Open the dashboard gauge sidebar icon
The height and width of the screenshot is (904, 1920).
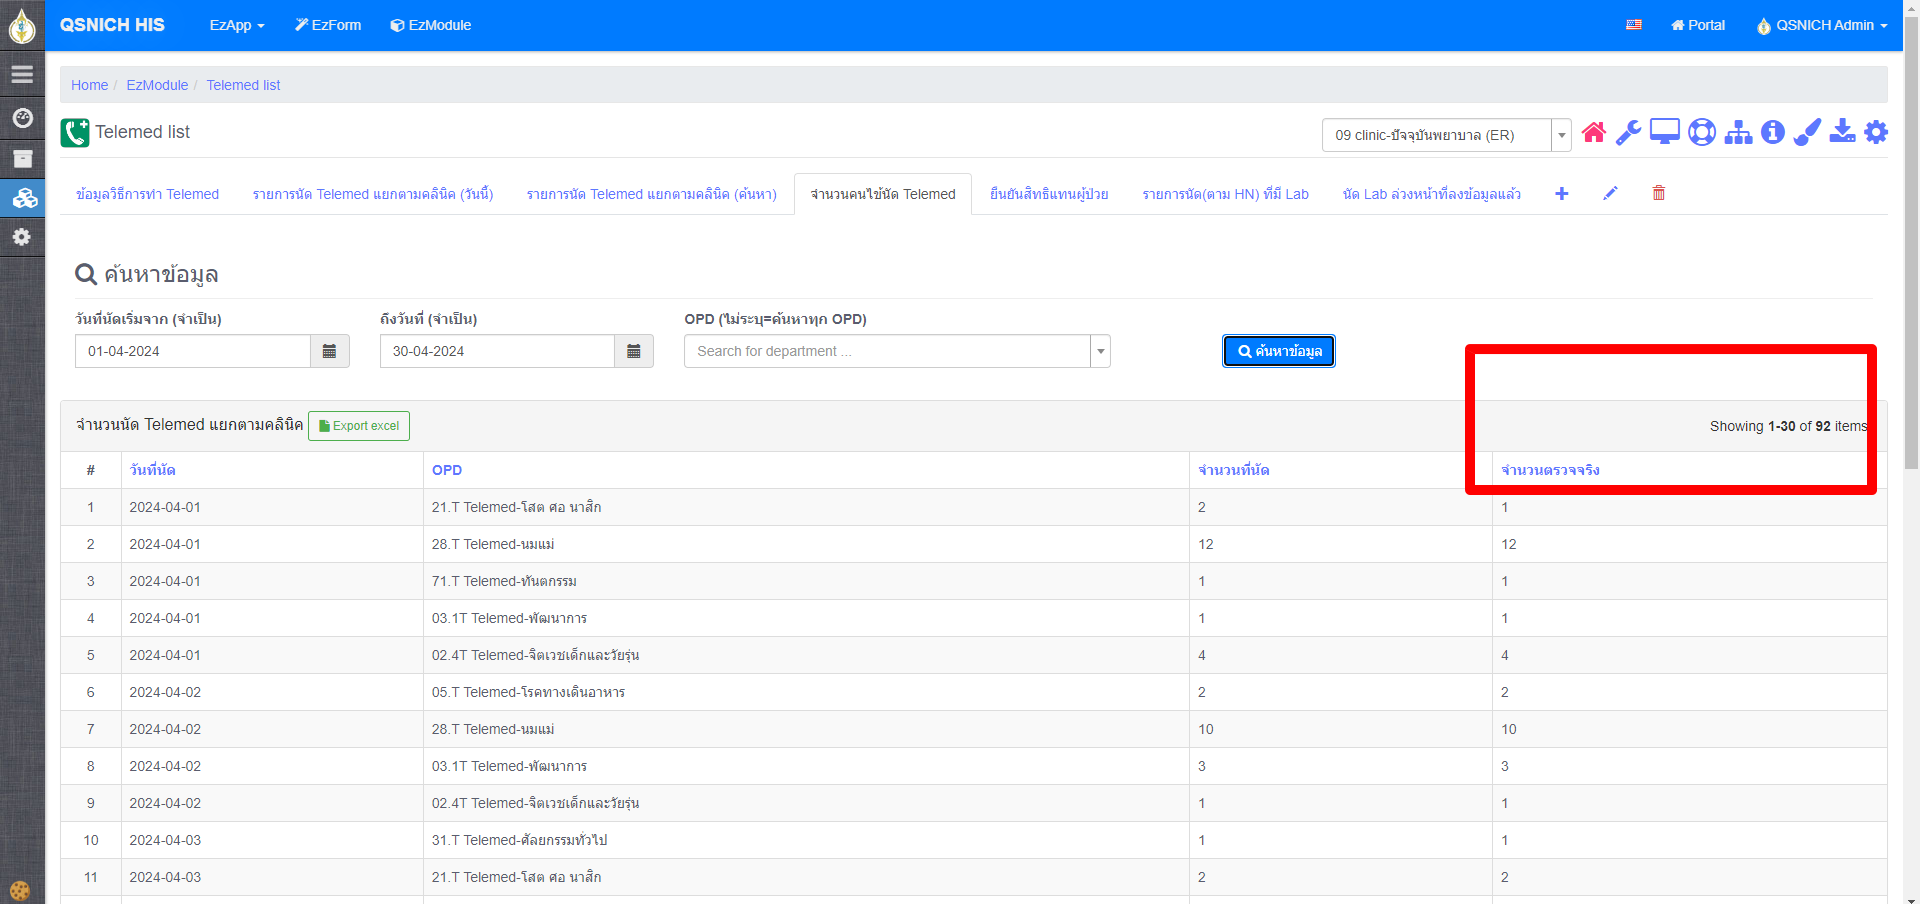click(22, 118)
